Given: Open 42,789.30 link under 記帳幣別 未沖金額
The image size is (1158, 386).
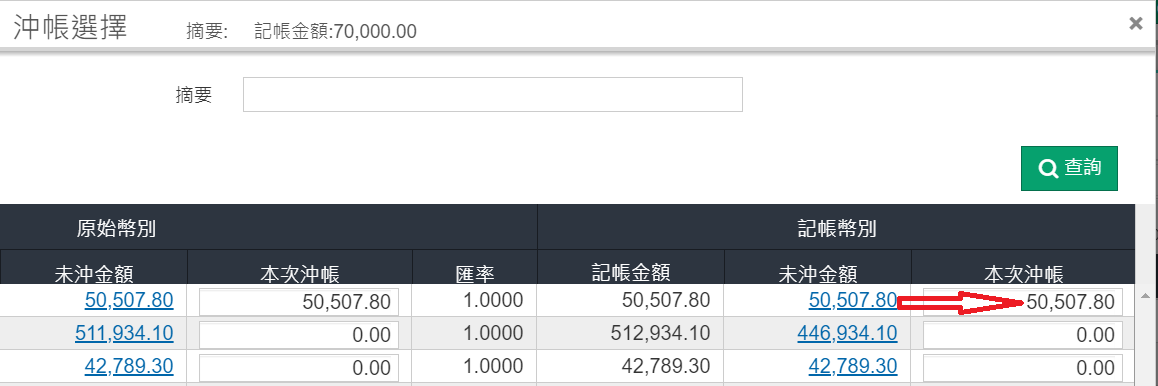Looking at the screenshot, I should (x=853, y=366).
